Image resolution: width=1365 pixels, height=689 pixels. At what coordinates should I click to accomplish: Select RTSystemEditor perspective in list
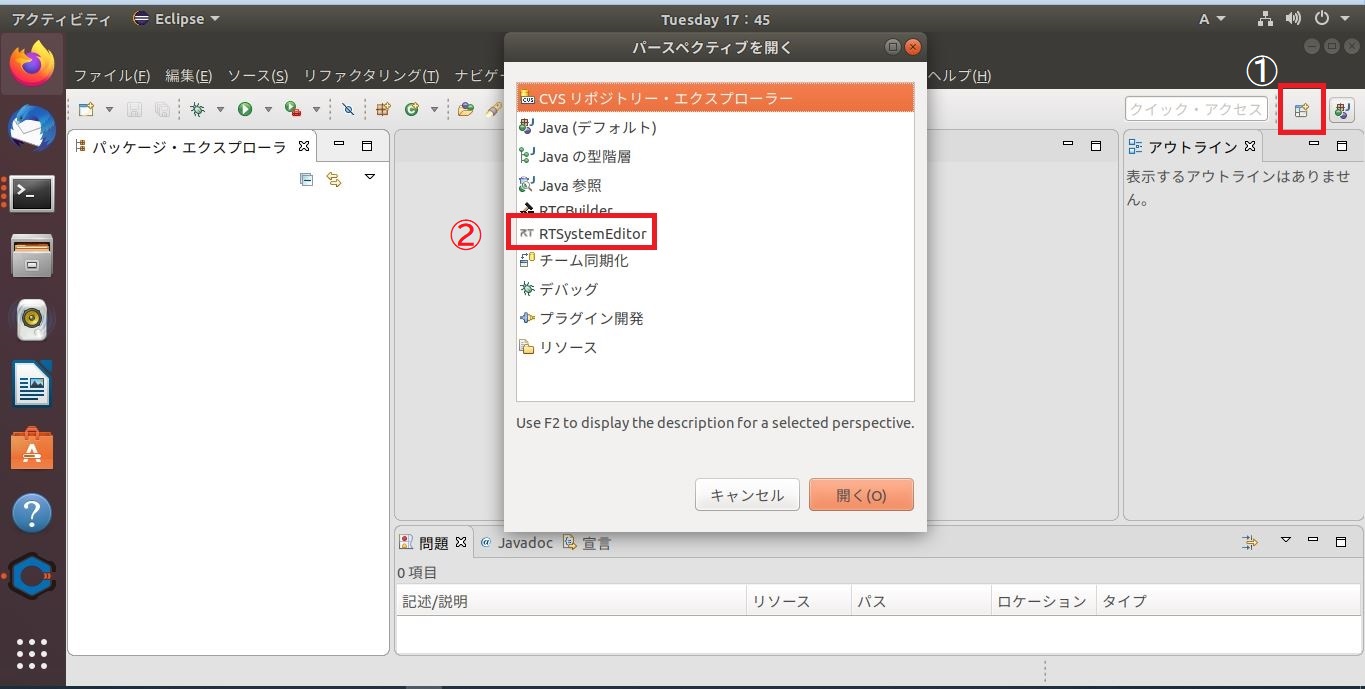click(x=715, y=234)
